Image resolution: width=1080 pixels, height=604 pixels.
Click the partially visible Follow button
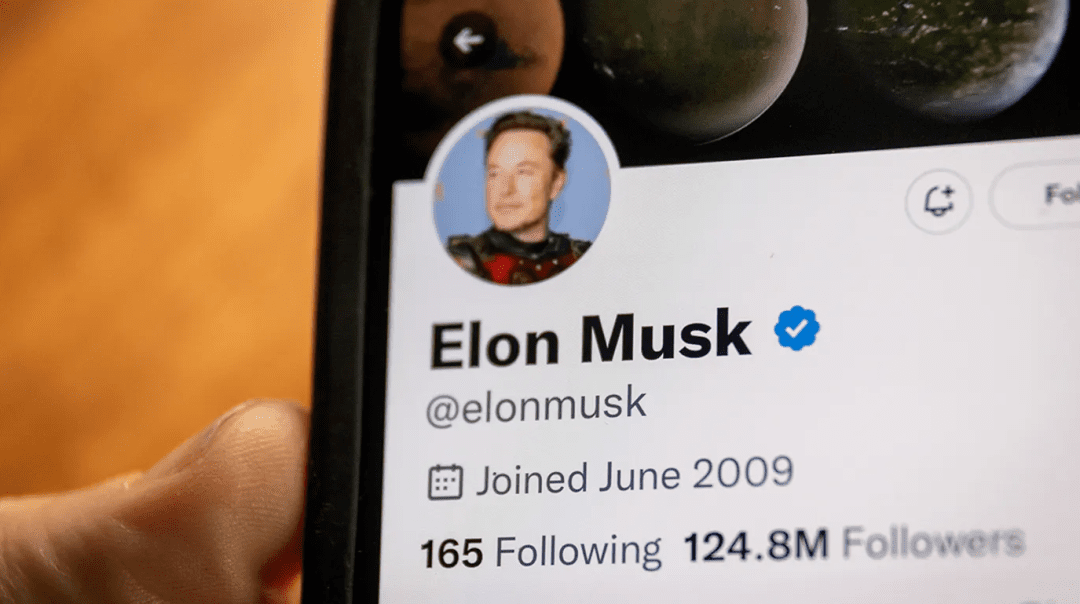pyautogui.click(x=1037, y=195)
